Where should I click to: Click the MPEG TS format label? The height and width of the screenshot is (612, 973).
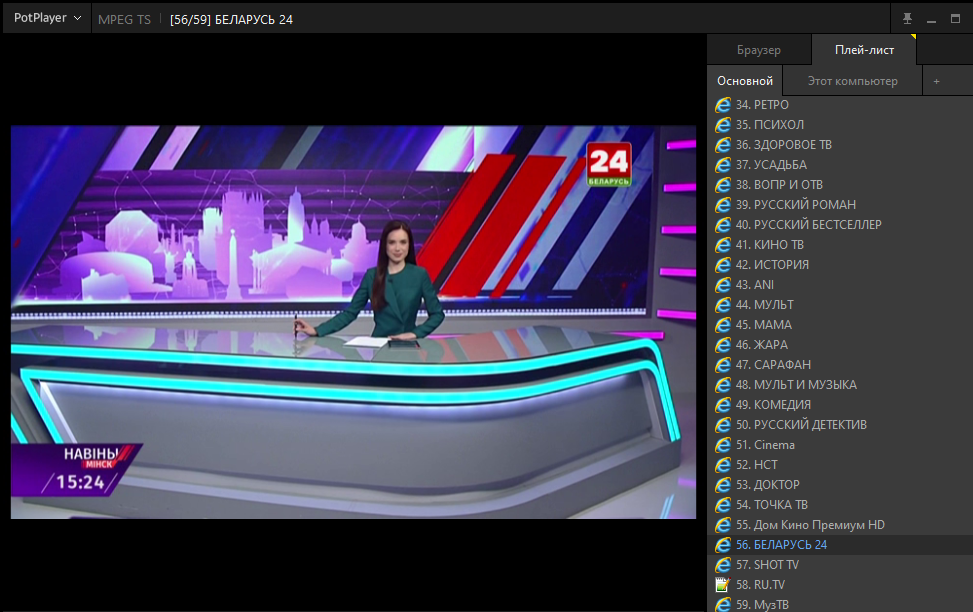(124, 19)
